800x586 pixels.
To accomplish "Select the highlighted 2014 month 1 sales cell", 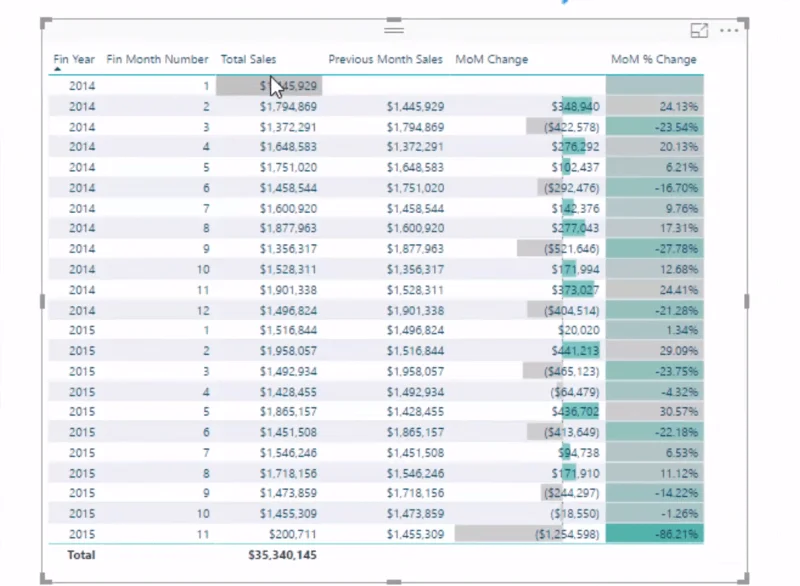I will pos(269,86).
